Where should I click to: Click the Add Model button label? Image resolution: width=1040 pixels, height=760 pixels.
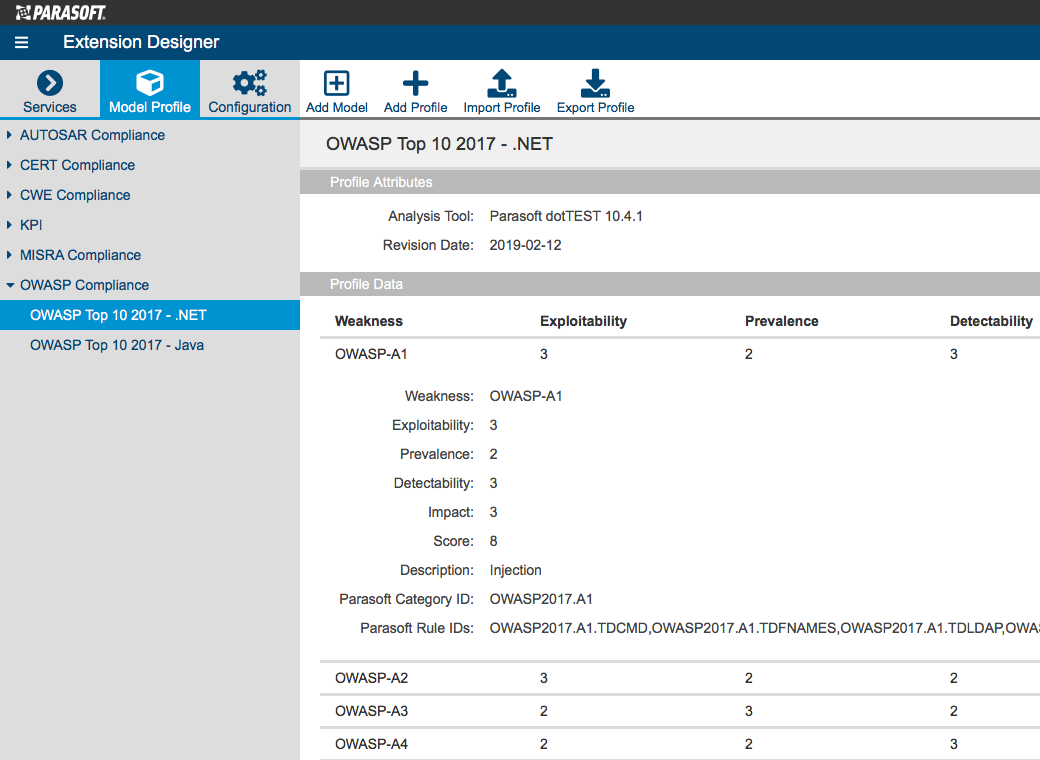[336, 107]
